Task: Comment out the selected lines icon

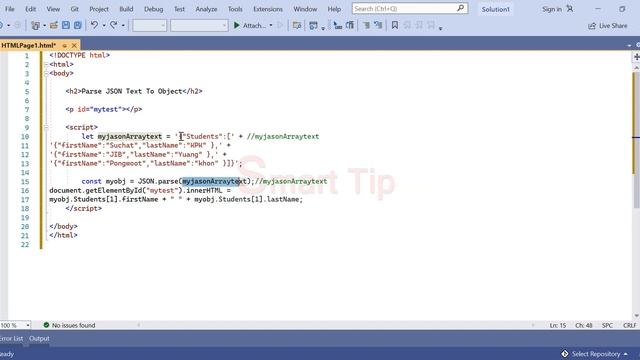Action: point(366,26)
